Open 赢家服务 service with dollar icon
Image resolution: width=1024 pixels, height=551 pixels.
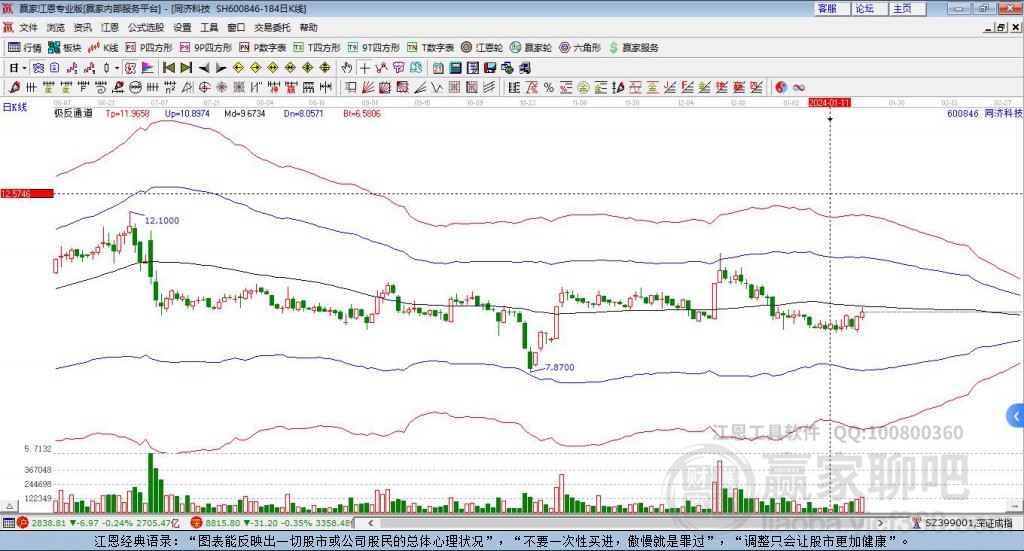coord(633,48)
